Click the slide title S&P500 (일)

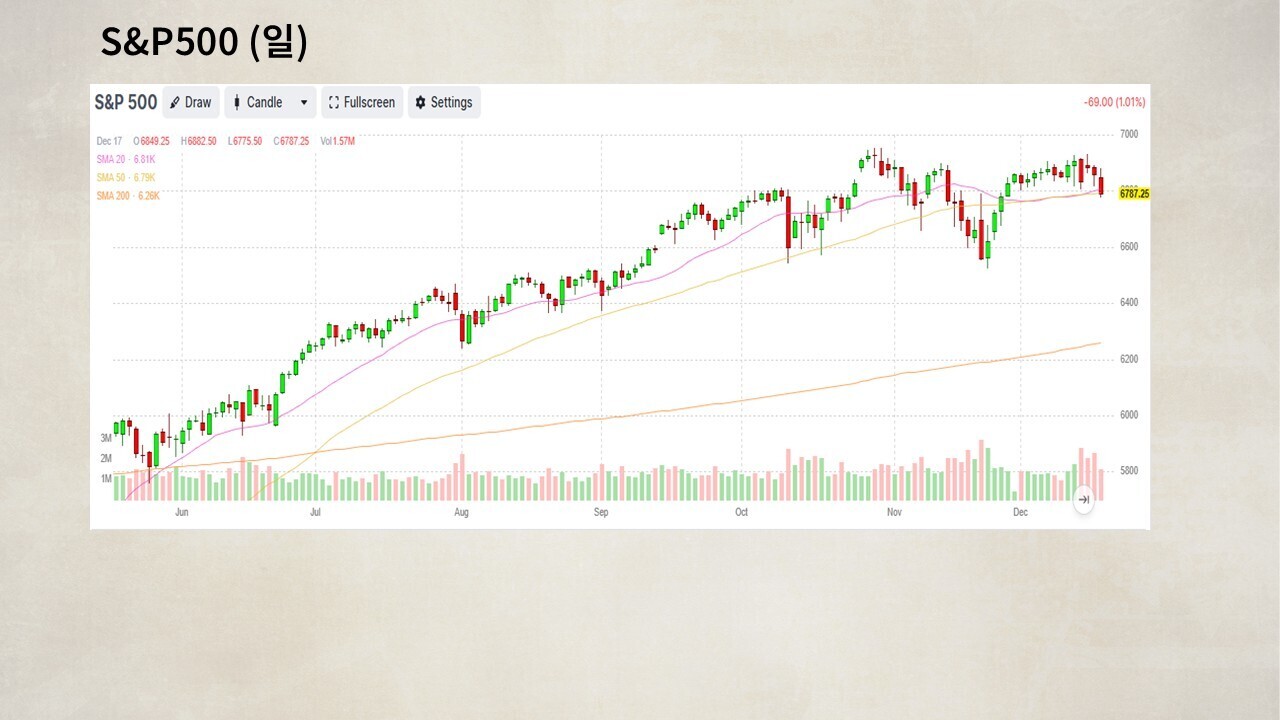[x=204, y=43]
